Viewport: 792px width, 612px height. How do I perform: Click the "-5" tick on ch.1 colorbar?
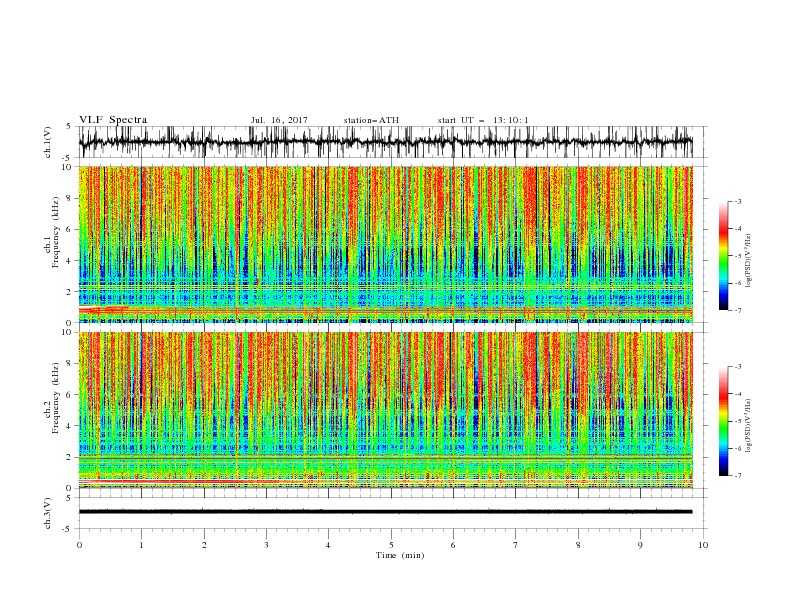click(x=738, y=256)
